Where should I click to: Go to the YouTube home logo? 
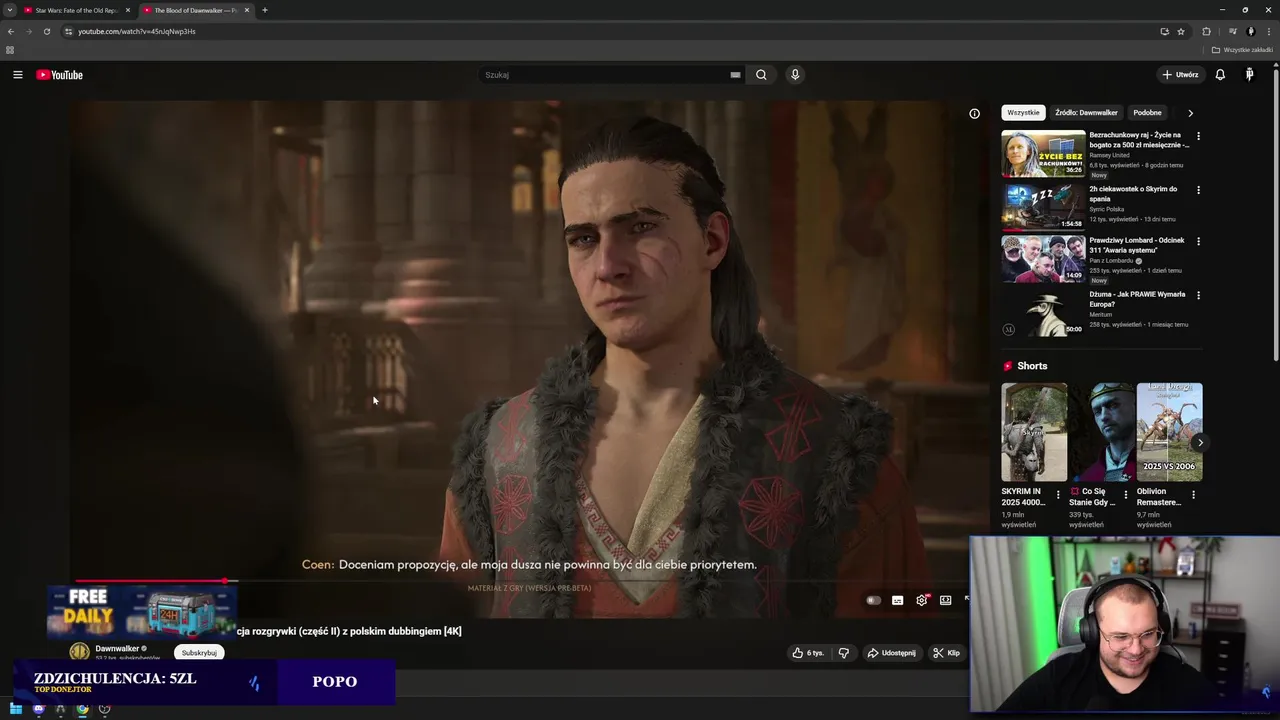(60, 75)
